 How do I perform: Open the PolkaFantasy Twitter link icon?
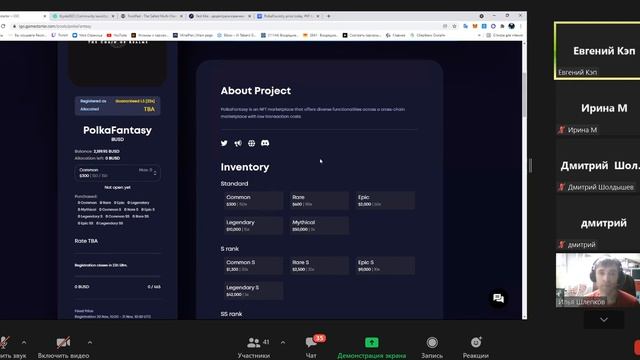224,143
